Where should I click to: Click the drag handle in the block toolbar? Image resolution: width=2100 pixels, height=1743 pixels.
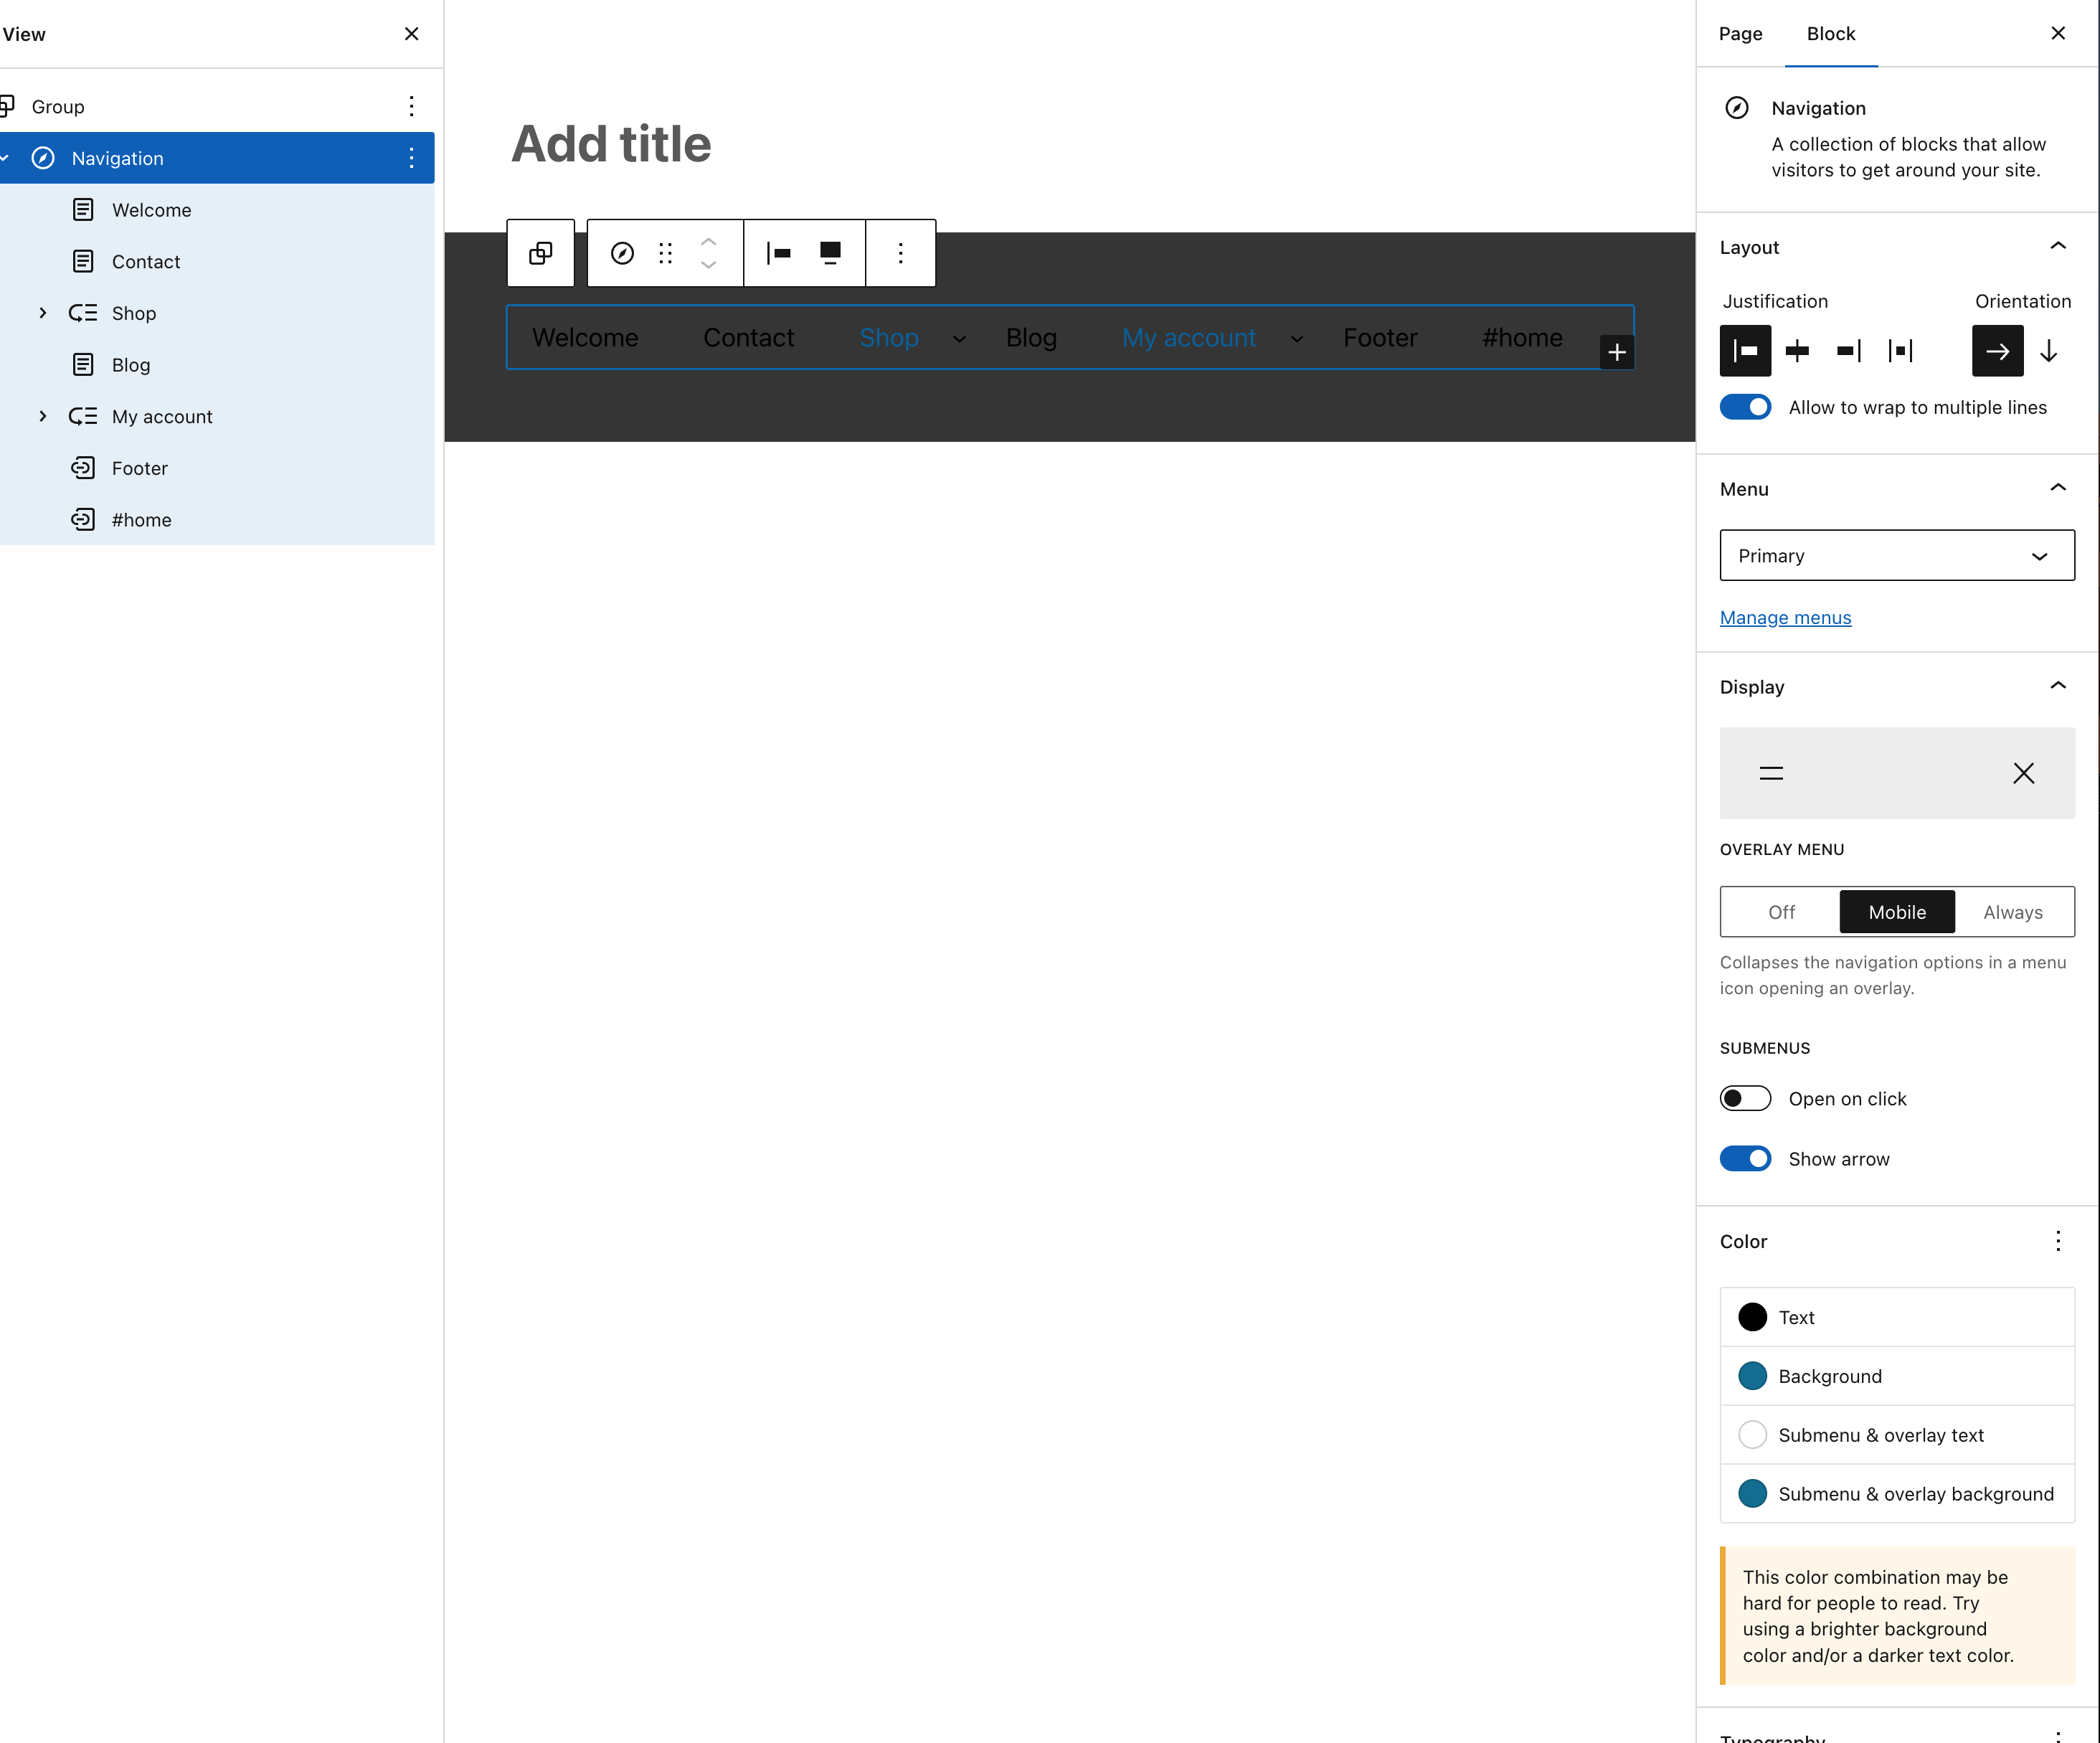(x=665, y=253)
